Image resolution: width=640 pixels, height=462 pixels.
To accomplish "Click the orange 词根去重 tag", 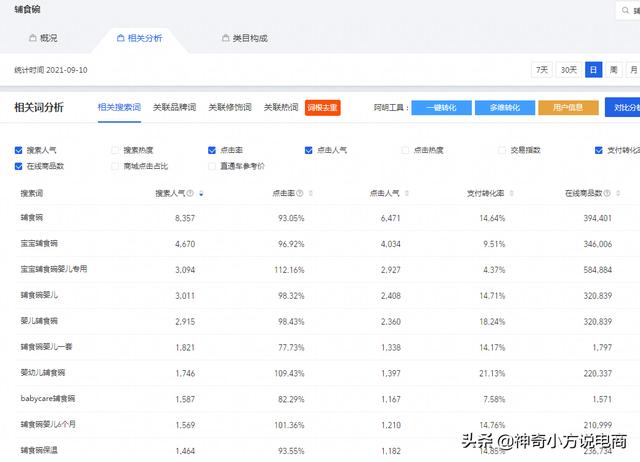I will pyautogui.click(x=323, y=107).
